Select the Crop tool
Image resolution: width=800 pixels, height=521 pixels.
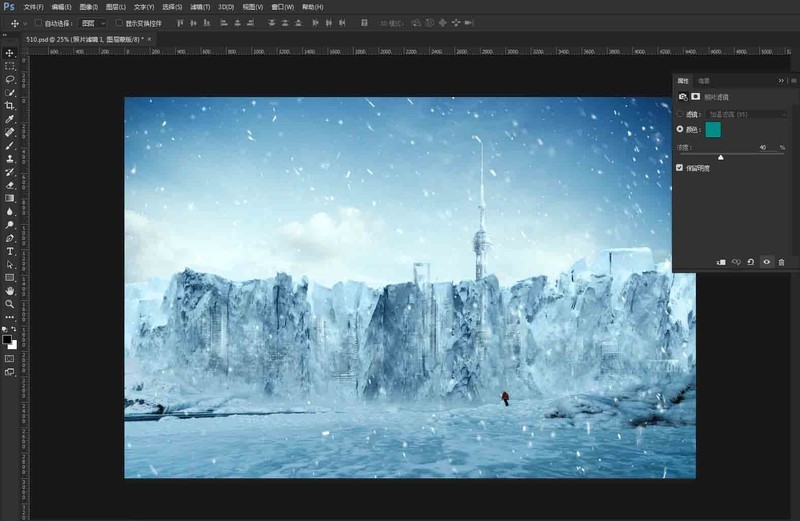(x=10, y=106)
